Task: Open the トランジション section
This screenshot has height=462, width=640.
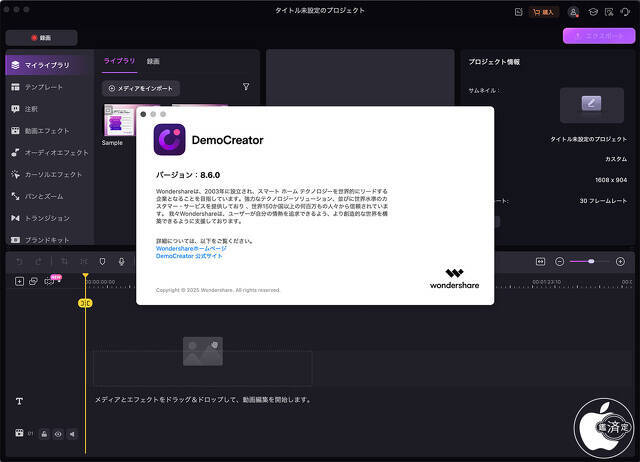Action: coord(40,218)
